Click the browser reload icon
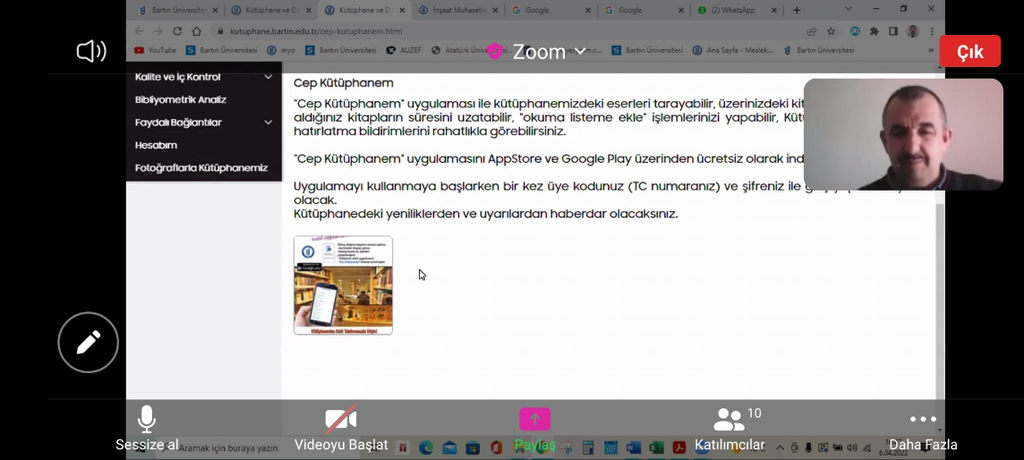 click(177, 31)
